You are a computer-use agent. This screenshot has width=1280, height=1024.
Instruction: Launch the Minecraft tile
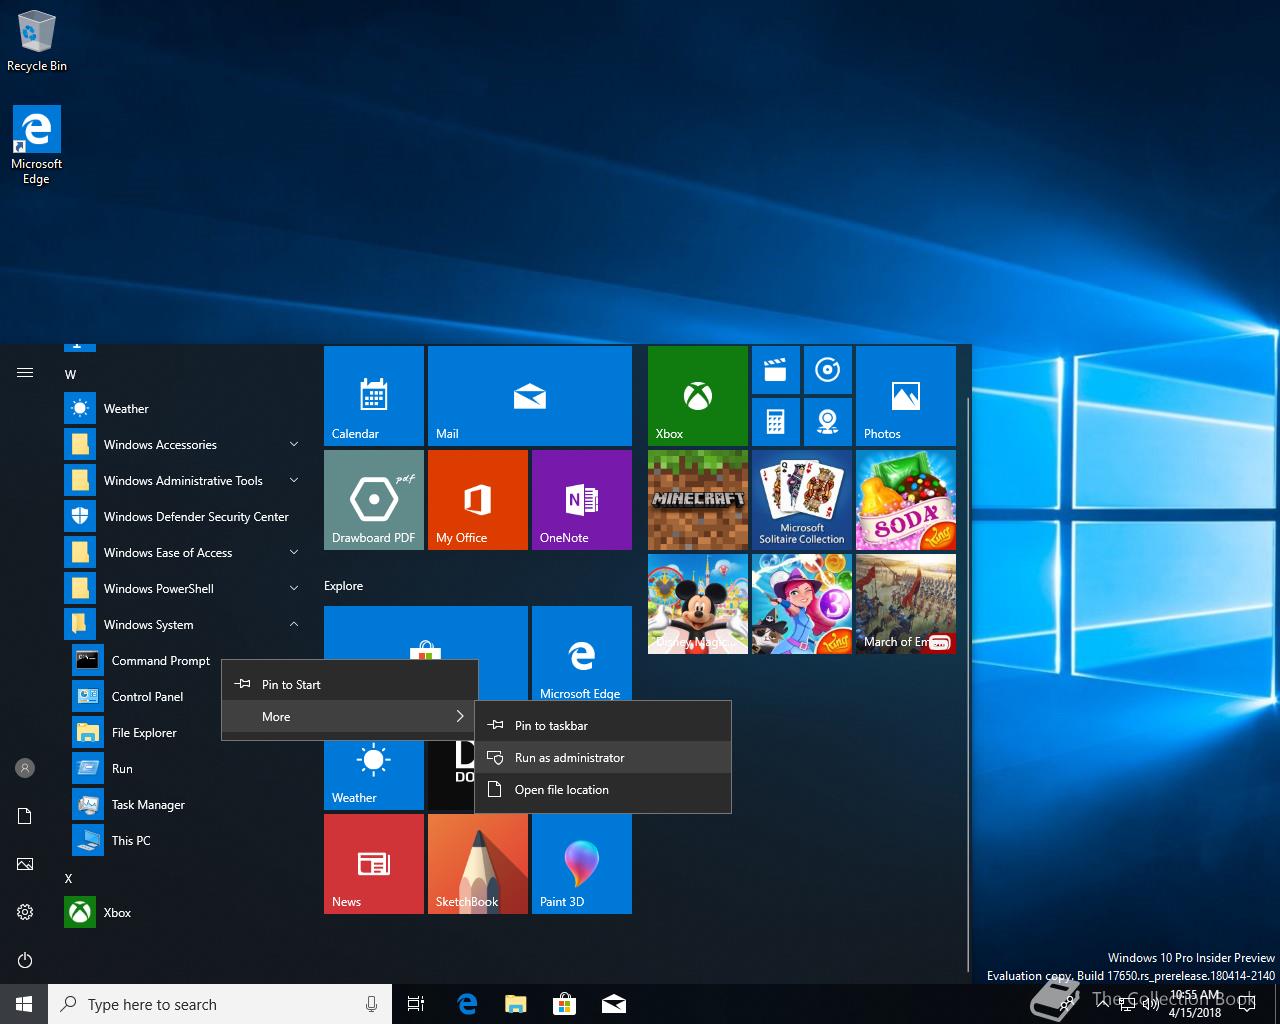coord(698,500)
